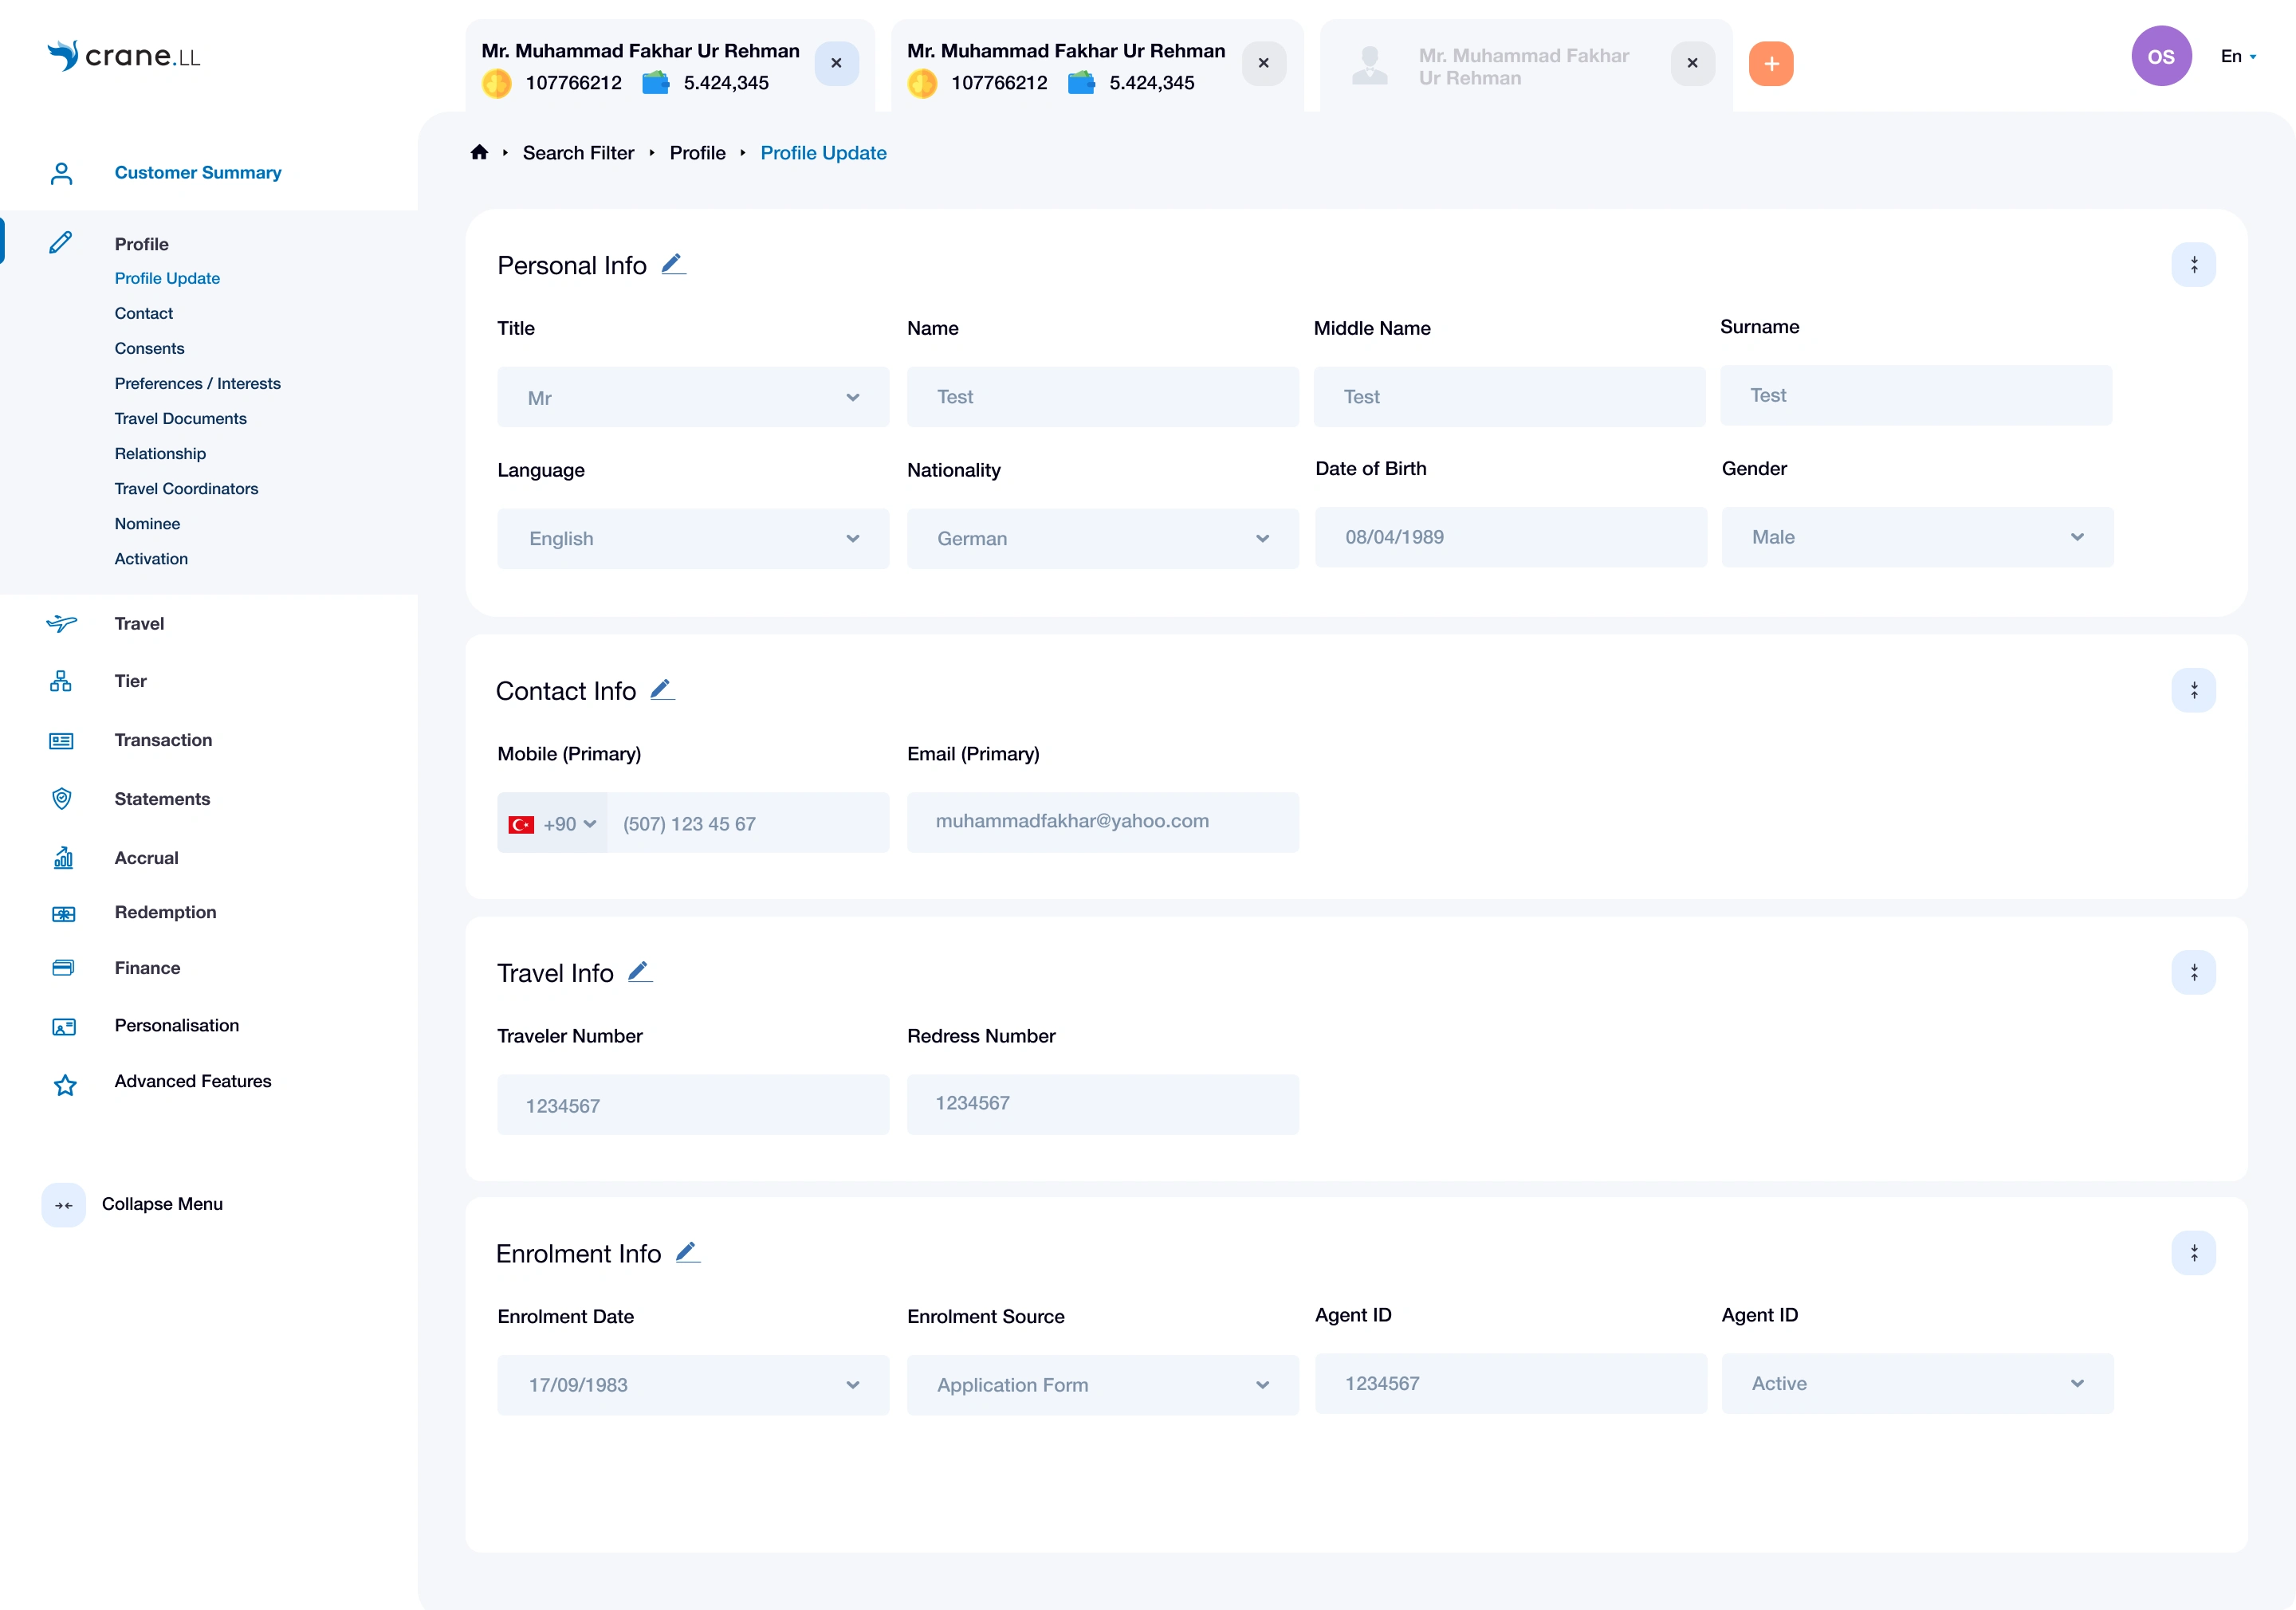Viewport: 2296px width, 1610px height.
Task: Open the Travel section airplane icon
Action: tap(62, 624)
